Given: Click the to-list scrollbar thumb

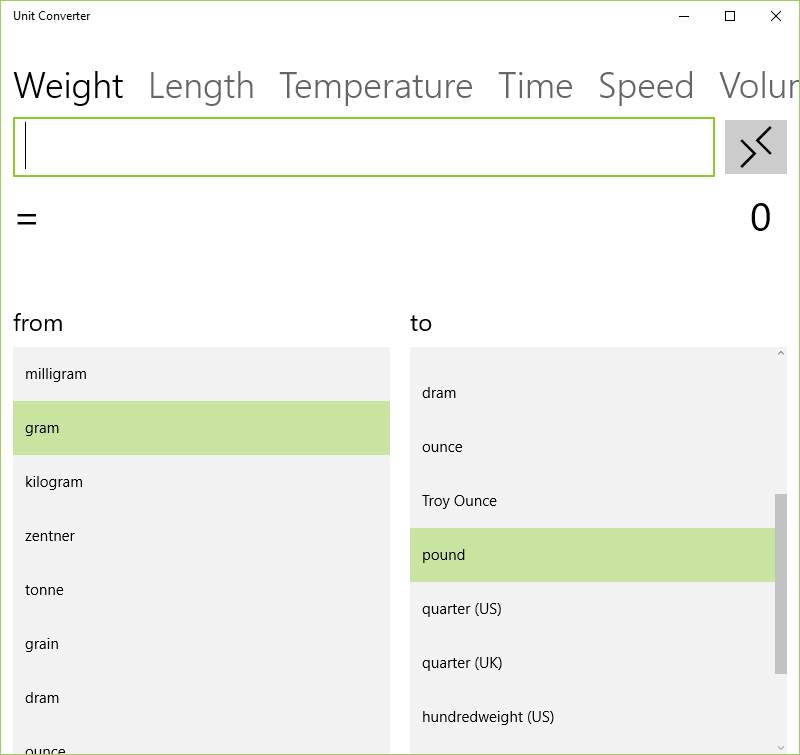Looking at the screenshot, I should 781,583.
